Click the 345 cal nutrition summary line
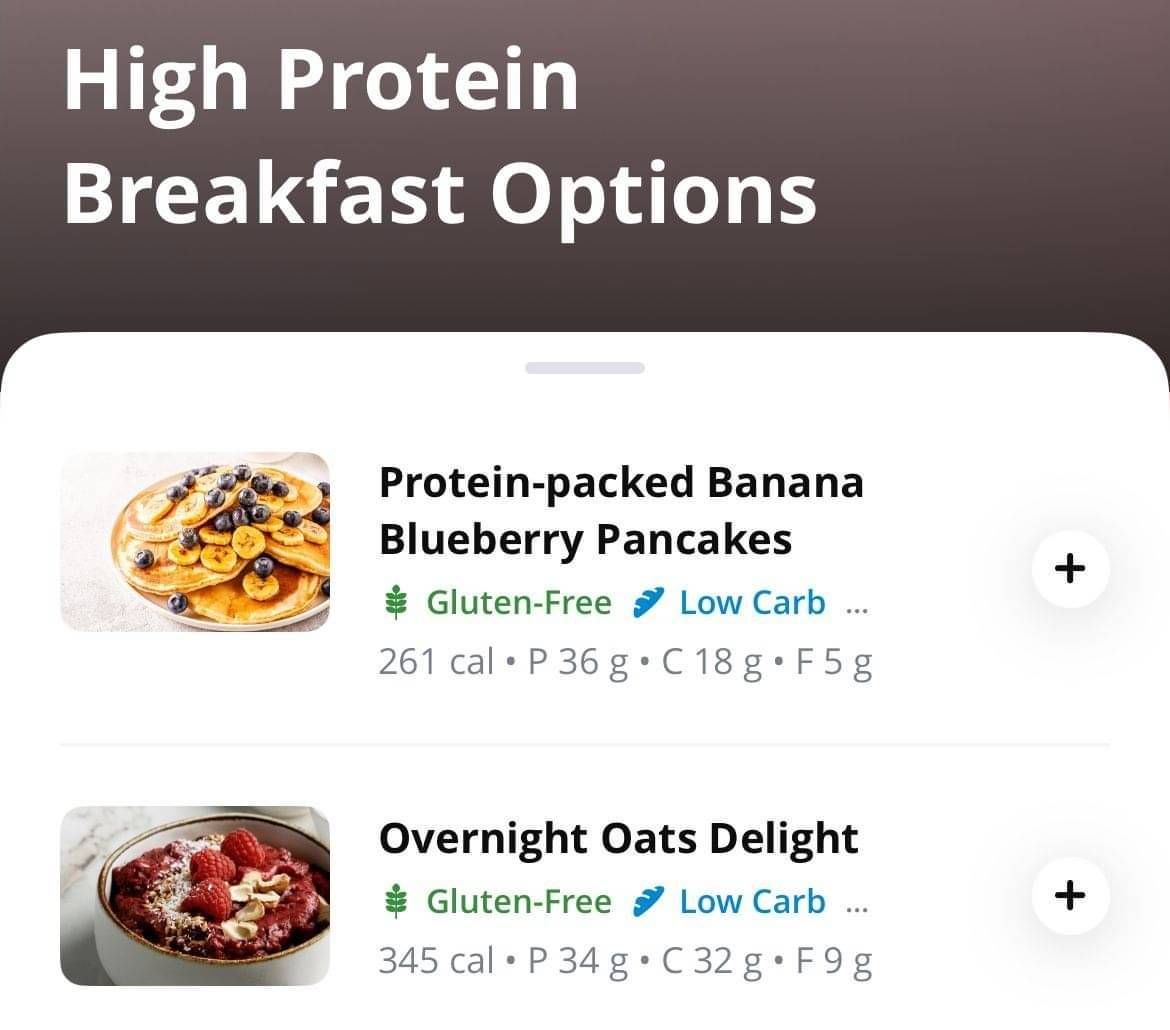The image size is (1170, 1030). tap(625, 961)
